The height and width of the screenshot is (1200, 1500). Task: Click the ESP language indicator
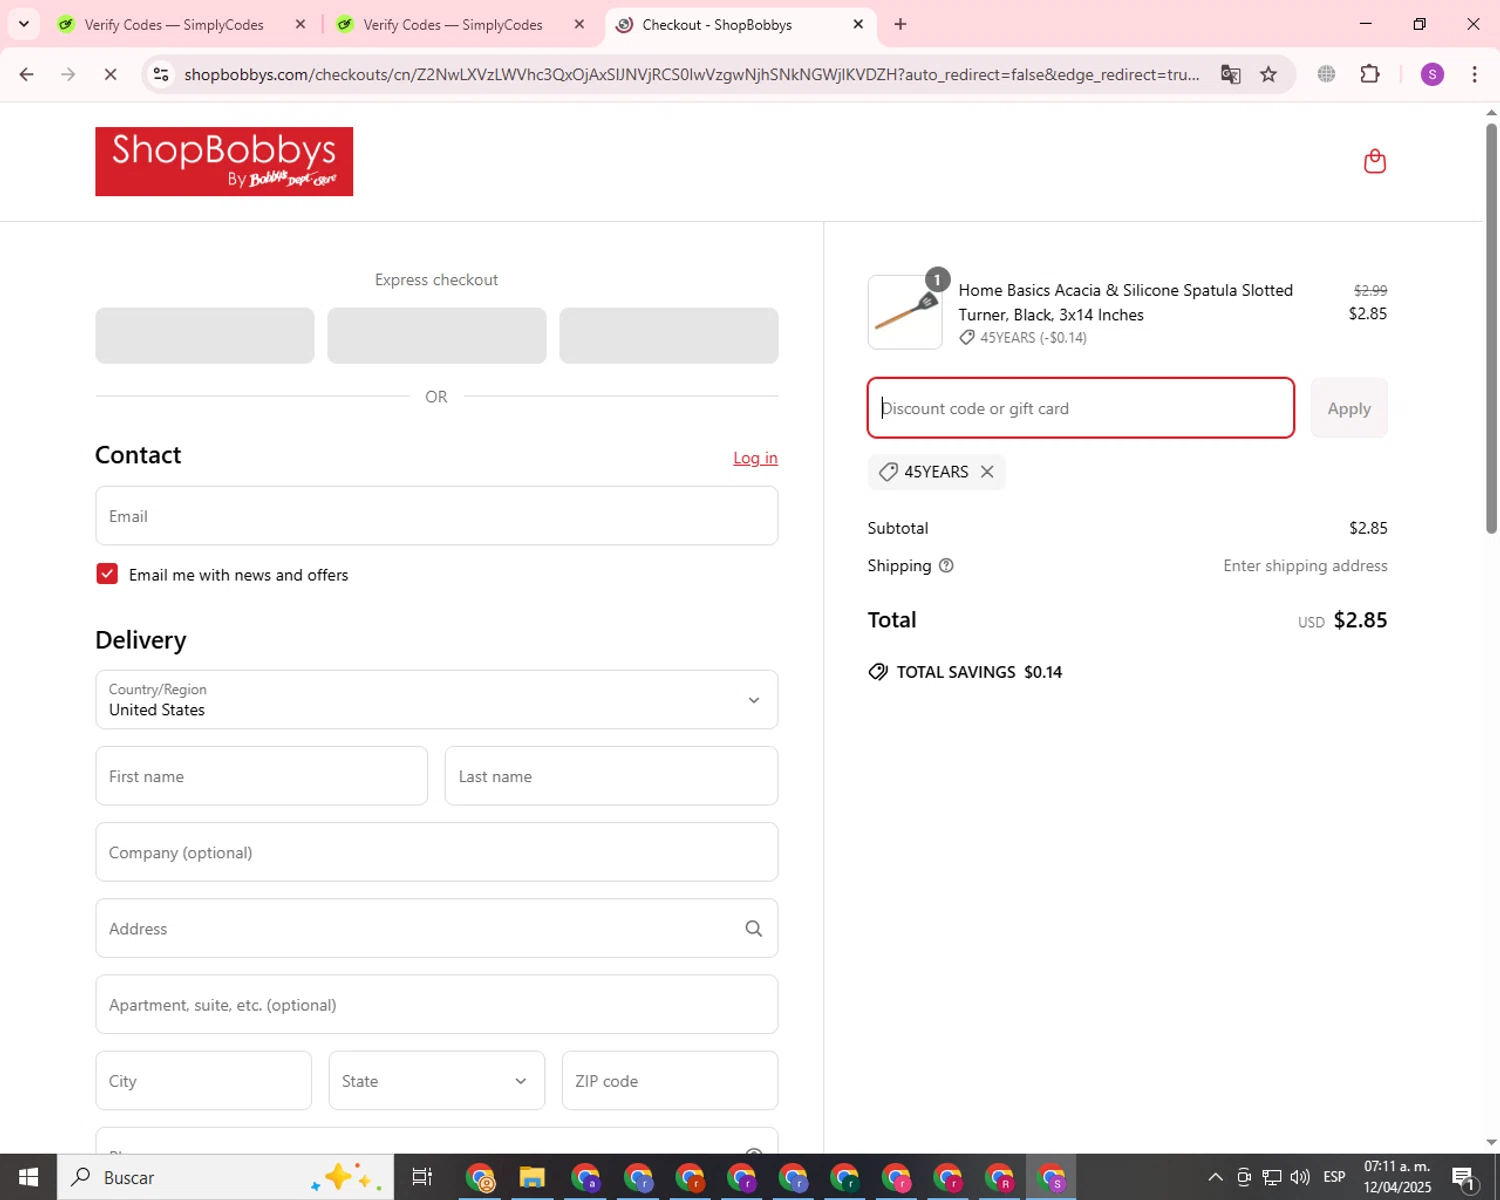coord(1334,1177)
